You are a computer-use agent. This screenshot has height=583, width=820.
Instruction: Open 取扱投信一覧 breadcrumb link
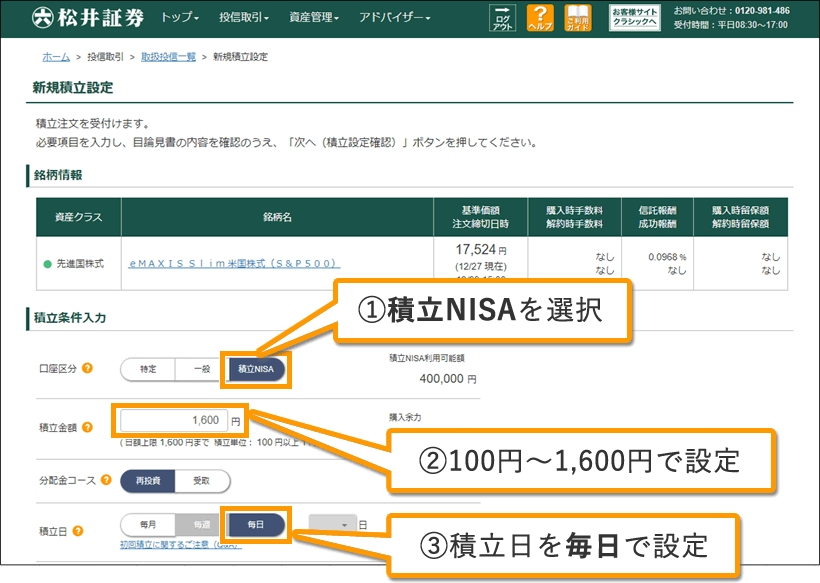tap(168, 57)
